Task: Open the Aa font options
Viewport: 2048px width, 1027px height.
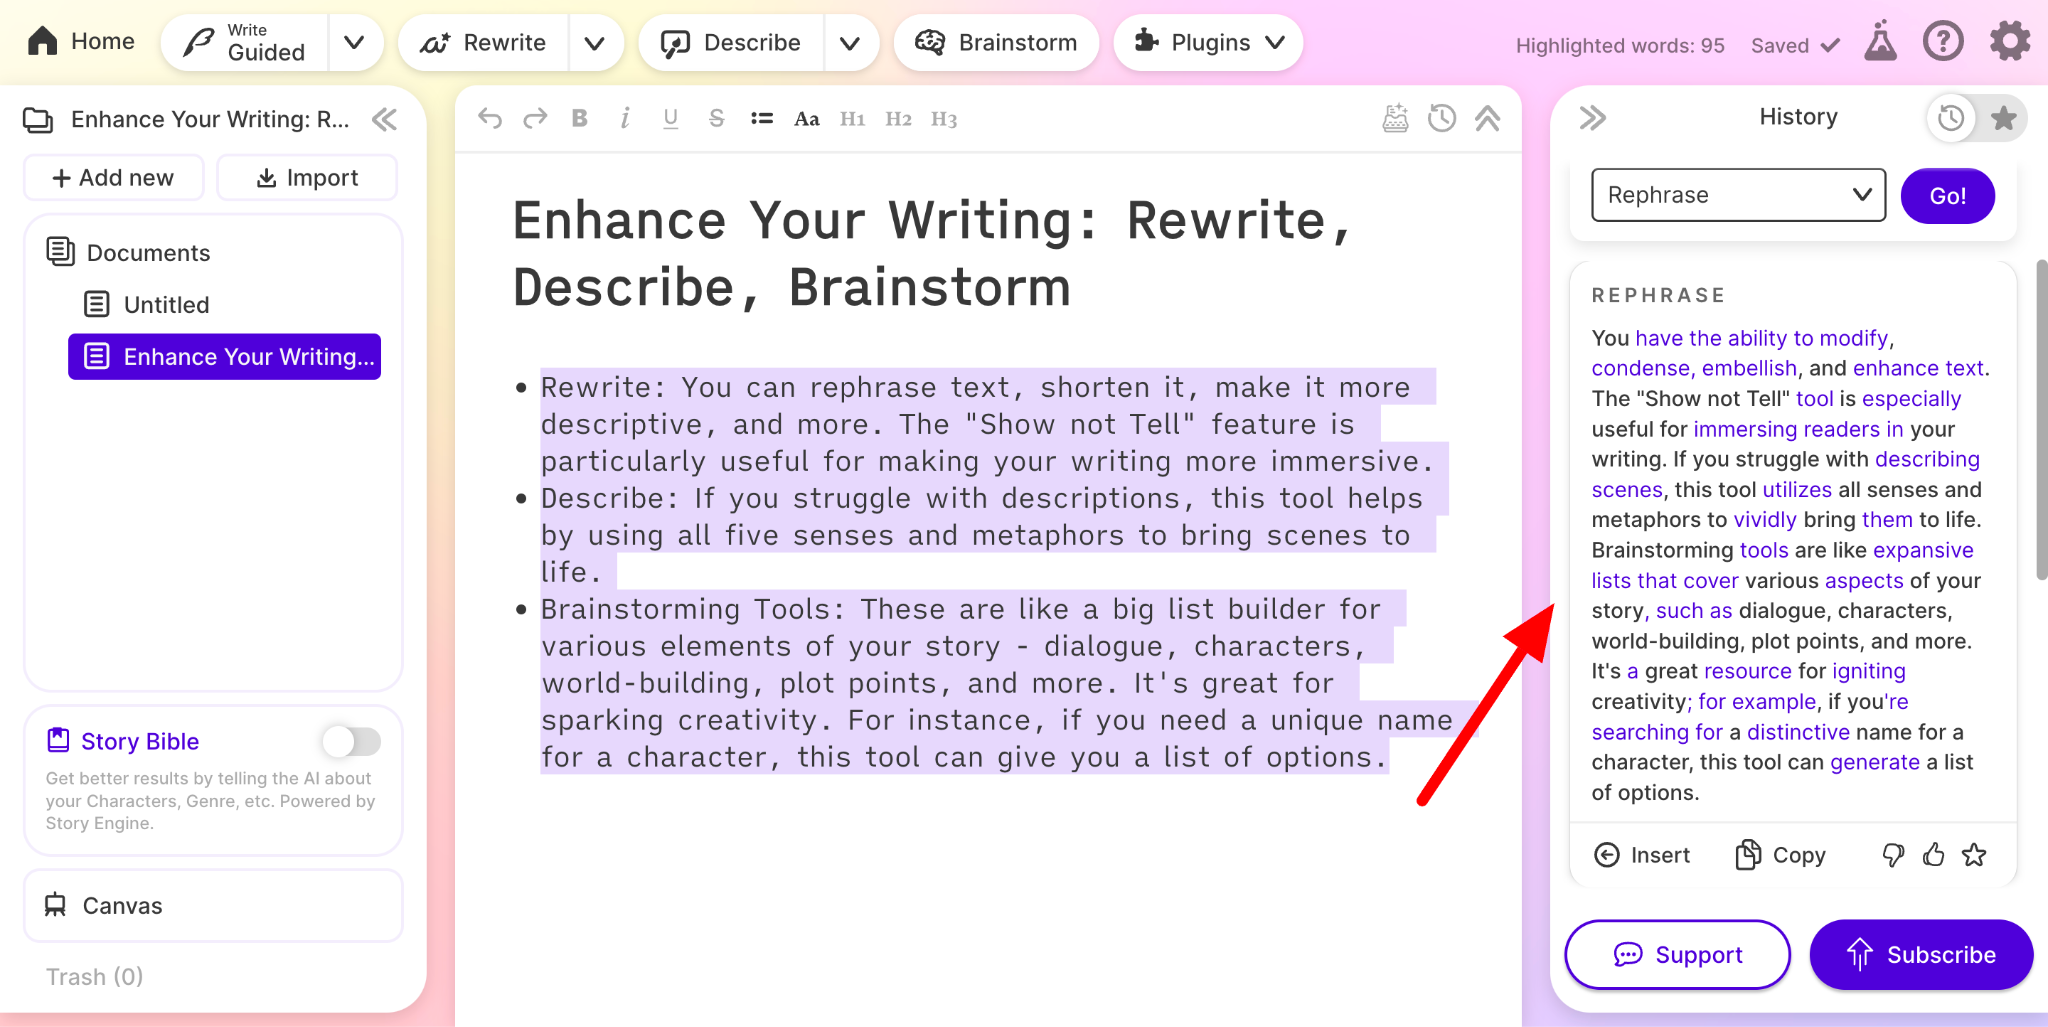Action: 807,119
